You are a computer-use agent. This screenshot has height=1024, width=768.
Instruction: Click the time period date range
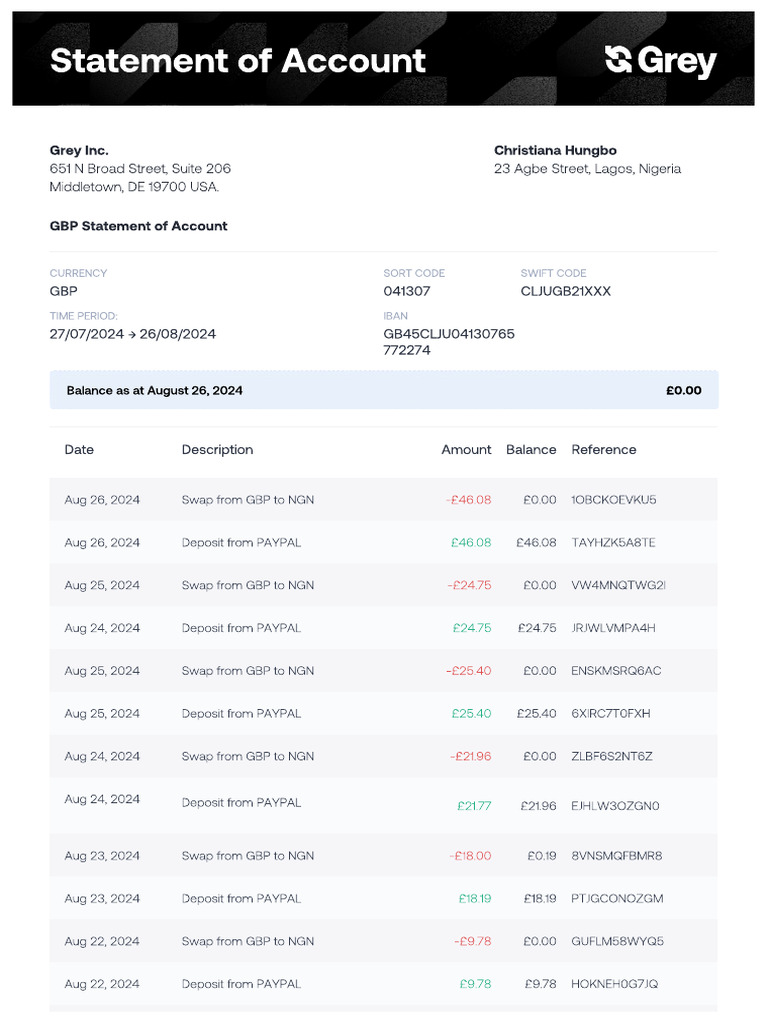pyautogui.click(x=132, y=334)
